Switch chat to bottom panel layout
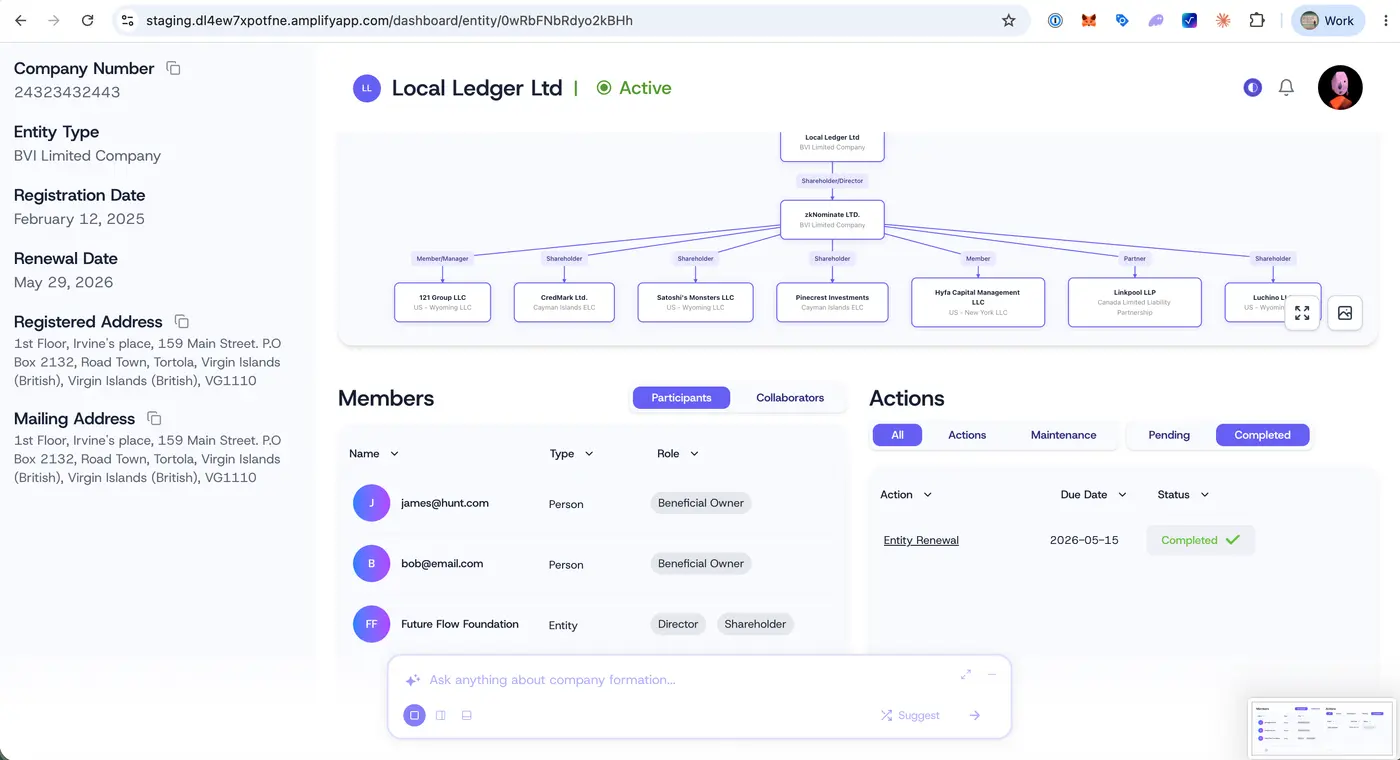The width and height of the screenshot is (1400, 760). click(466, 715)
